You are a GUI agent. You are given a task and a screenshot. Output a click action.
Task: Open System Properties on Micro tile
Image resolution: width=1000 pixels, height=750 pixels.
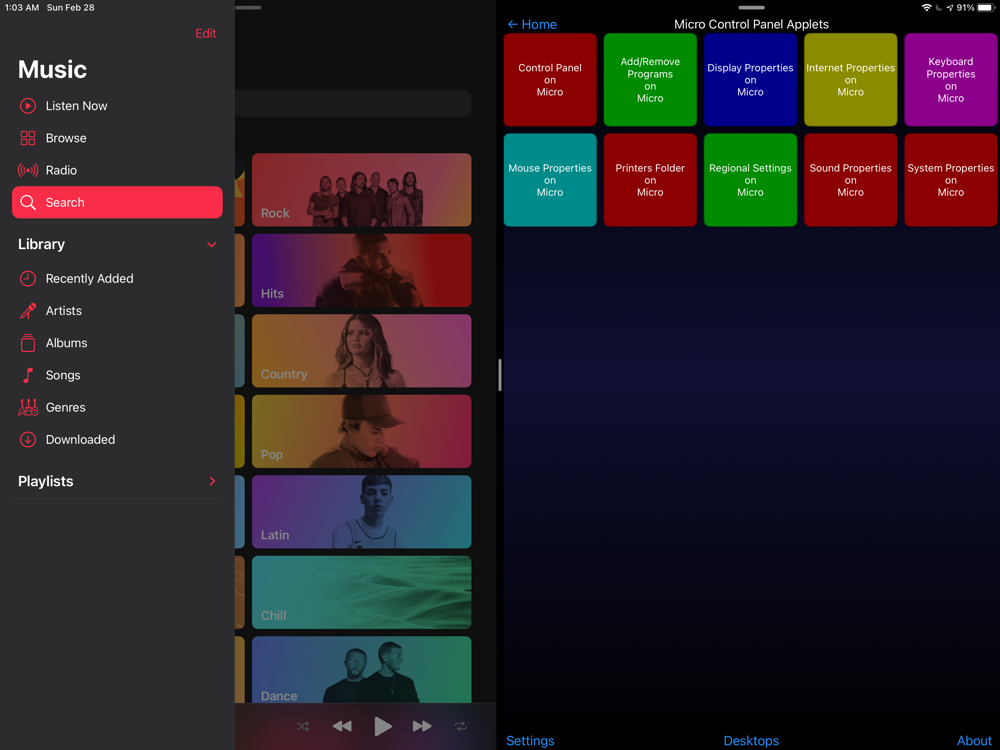pyautogui.click(x=950, y=180)
